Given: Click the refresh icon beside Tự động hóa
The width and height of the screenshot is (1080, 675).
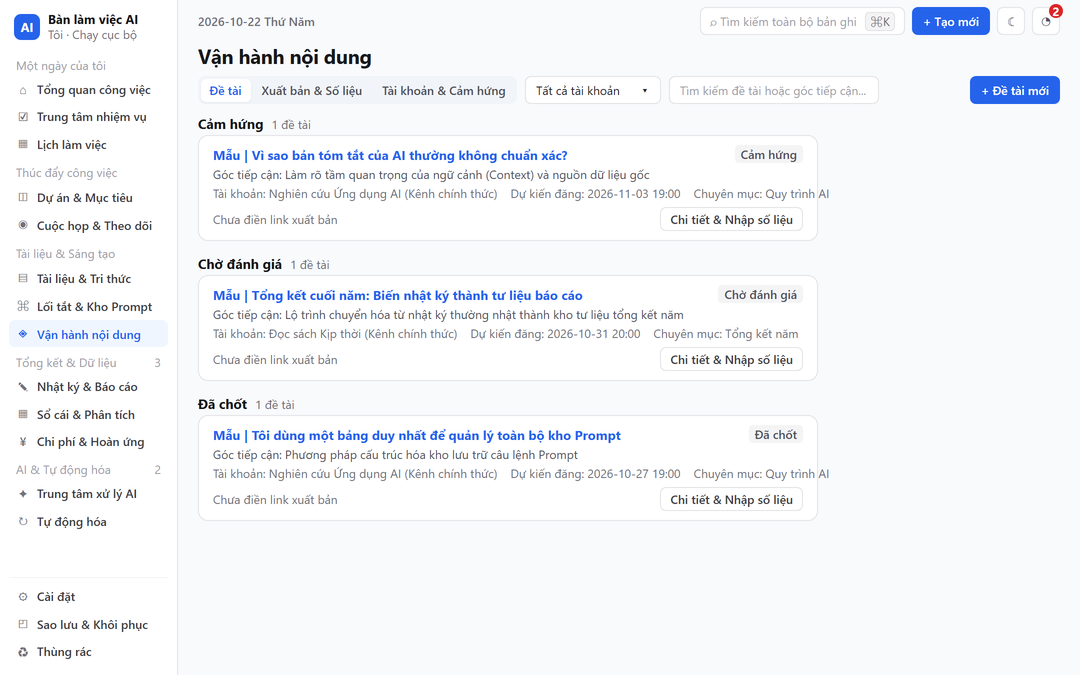Looking at the screenshot, I should point(23,521).
